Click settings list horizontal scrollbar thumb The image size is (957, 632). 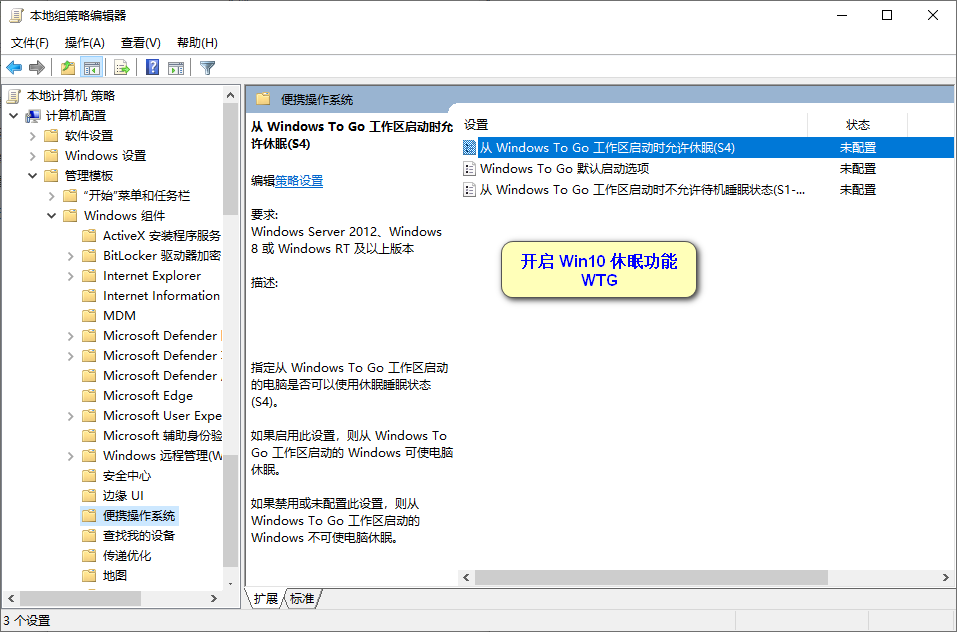(652, 577)
